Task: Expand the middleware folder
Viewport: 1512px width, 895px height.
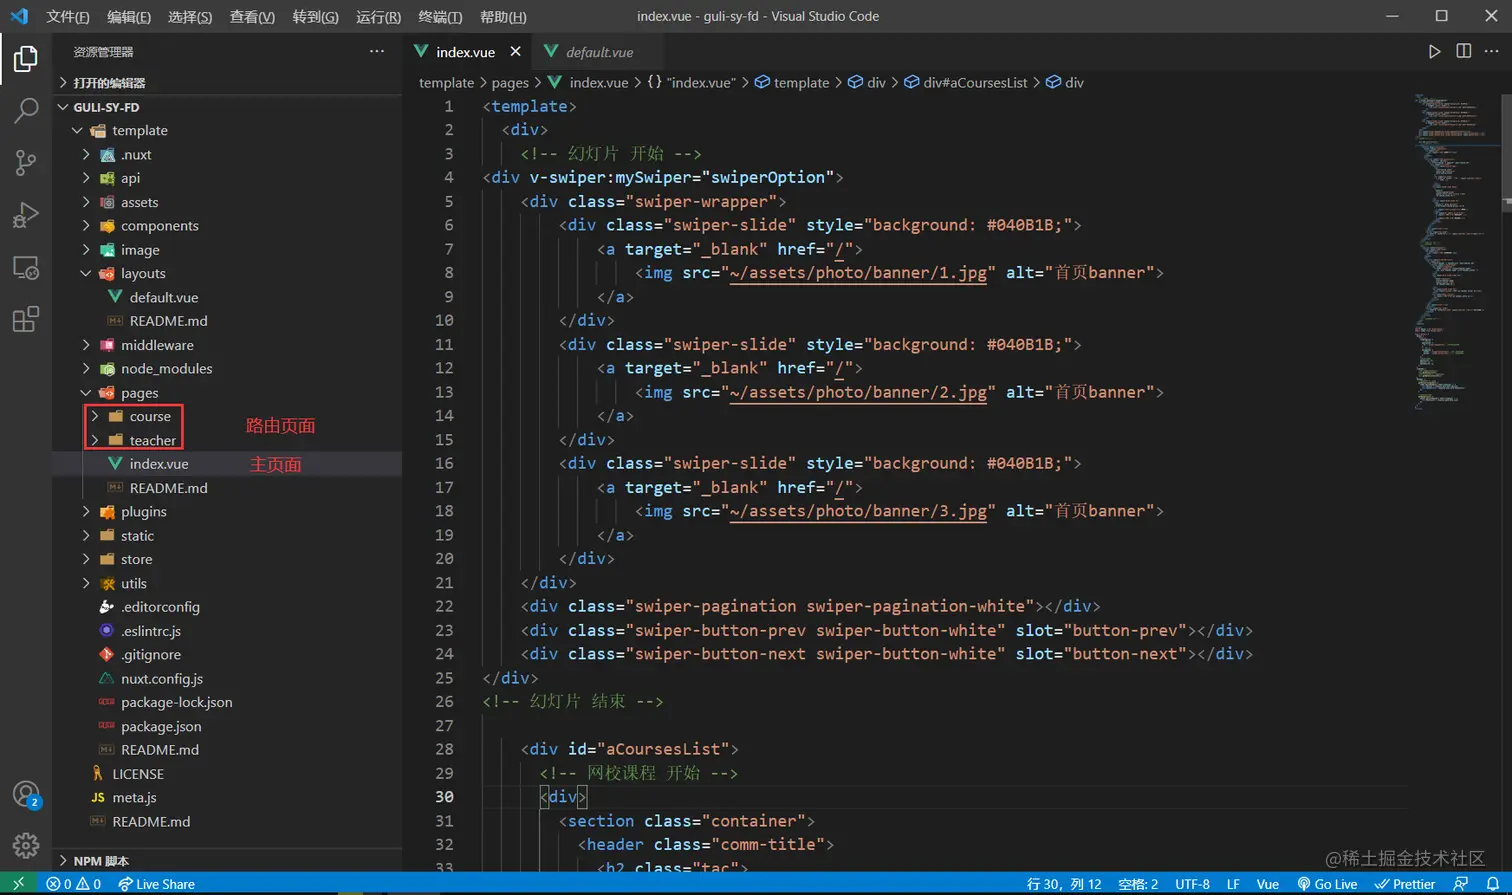Action: tap(228, 345)
